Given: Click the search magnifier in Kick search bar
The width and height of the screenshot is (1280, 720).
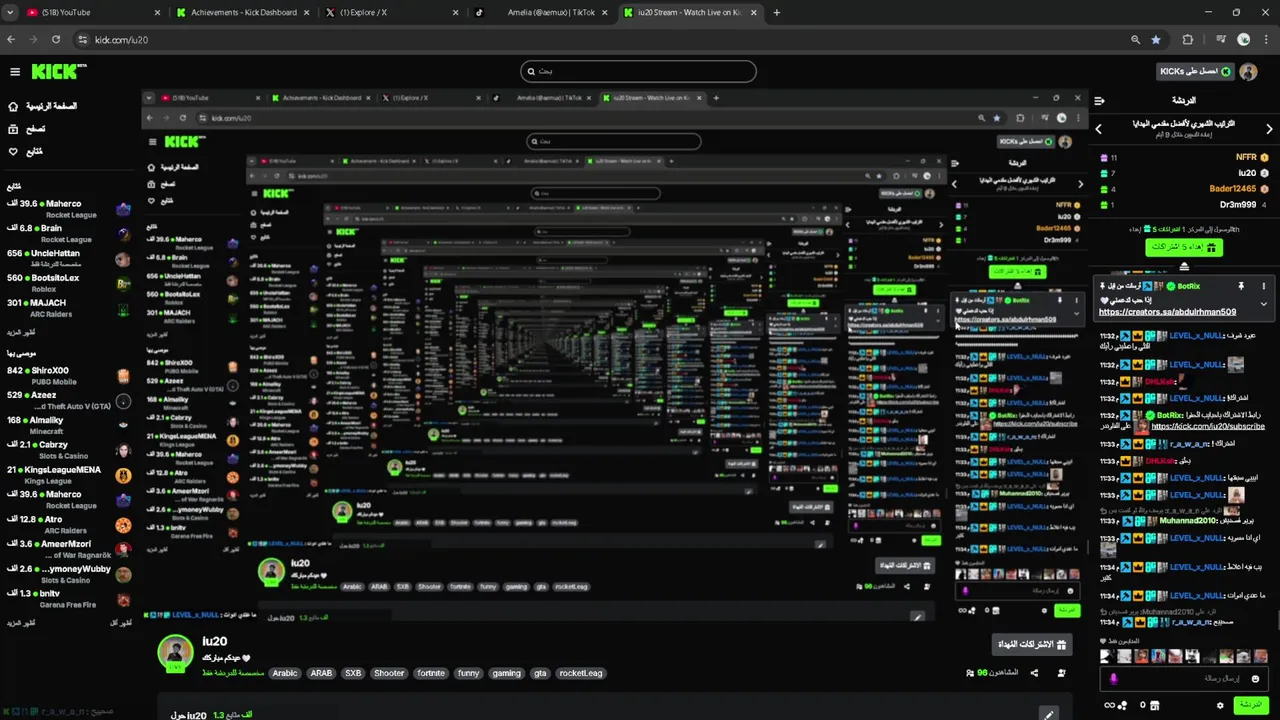Looking at the screenshot, I should pyautogui.click(x=531, y=71).
